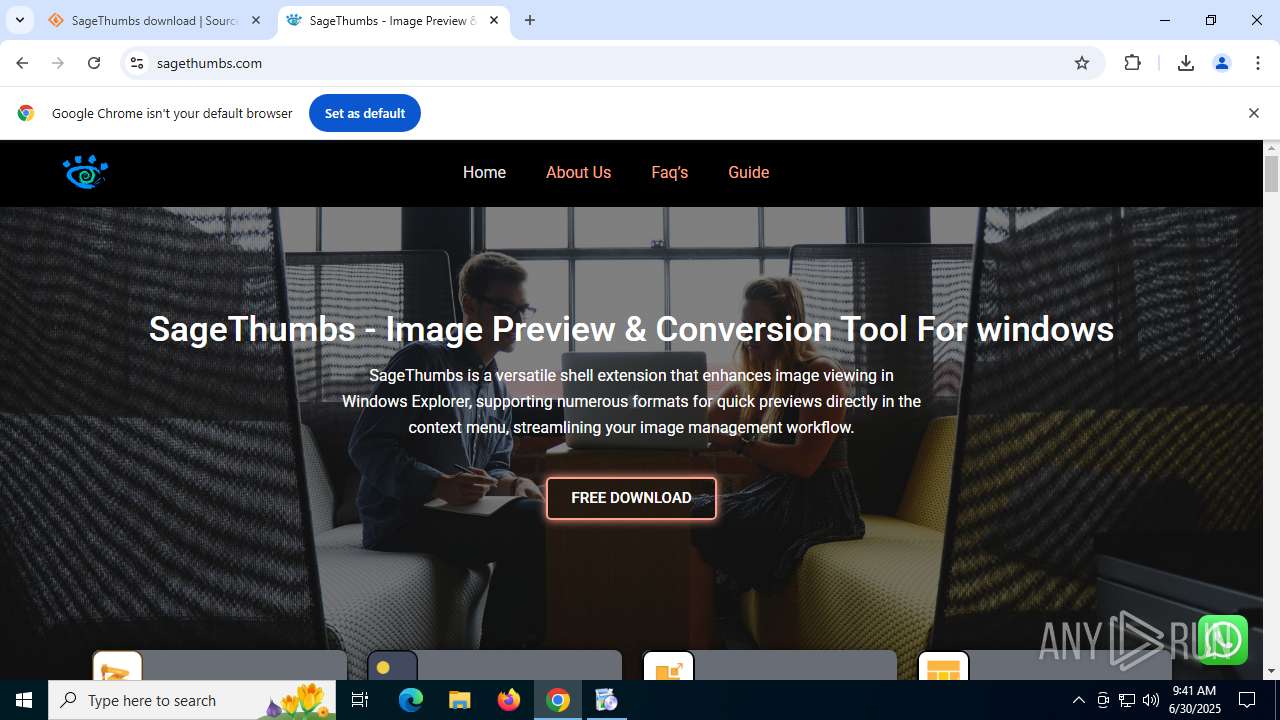Open the WhatsApp chat icon
1280x720 pixels.
pos(1222,640)
